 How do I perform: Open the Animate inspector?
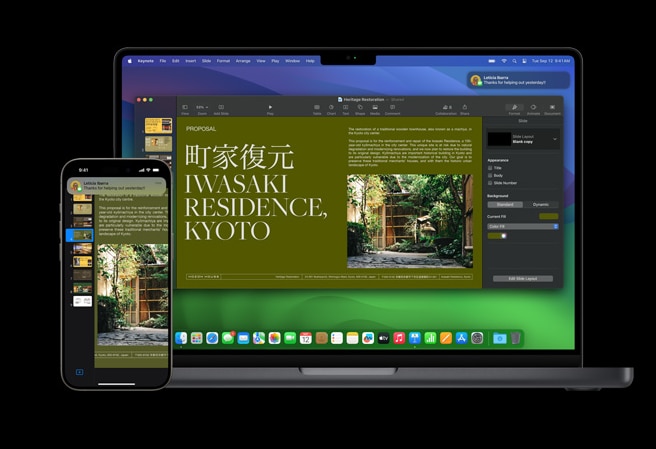[533, 109]
